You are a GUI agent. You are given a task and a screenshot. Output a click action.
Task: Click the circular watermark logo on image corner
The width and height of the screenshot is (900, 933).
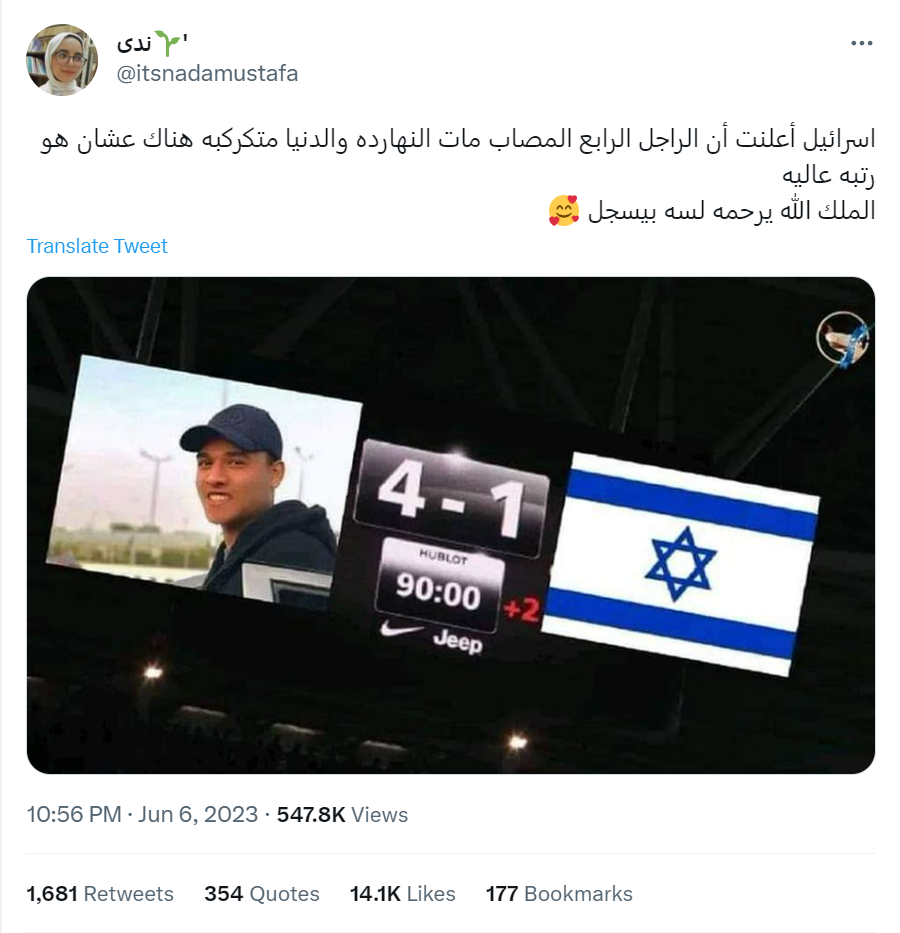[x=842, y=338]
